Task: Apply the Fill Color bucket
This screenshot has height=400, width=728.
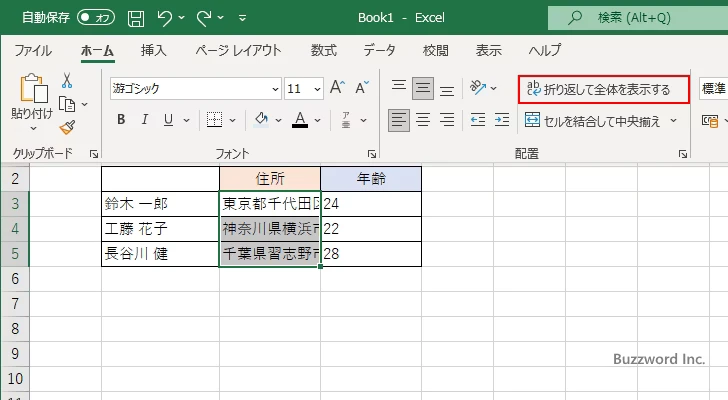Action: [261, 120]
